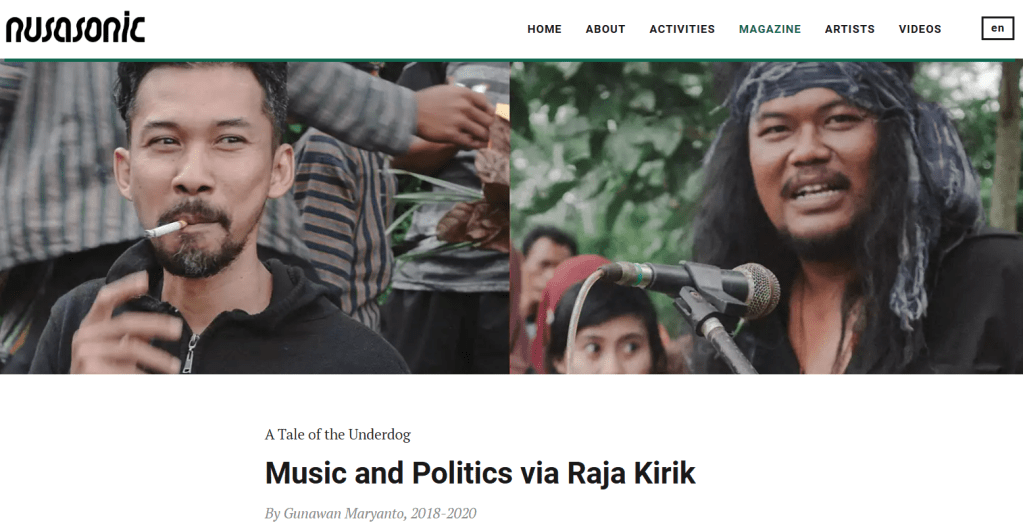Viewport: 1023px width, 523px height.
Task: Select the MAGAZINE navigation tab
Action: tap(770, 29)
